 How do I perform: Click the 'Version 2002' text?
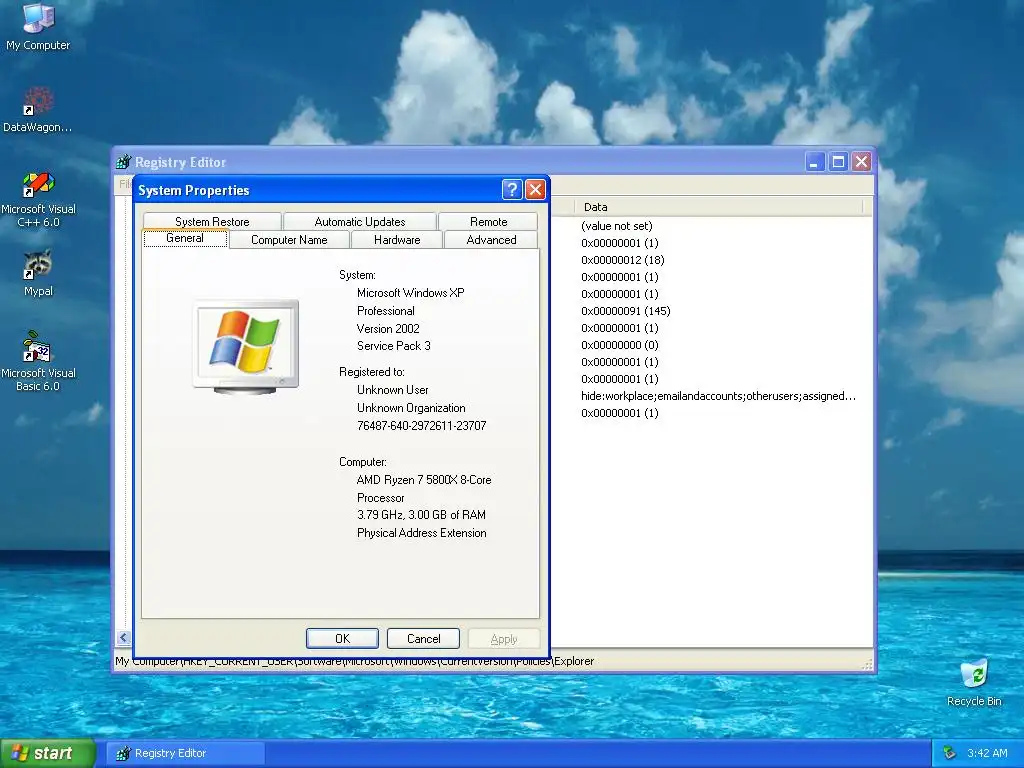(x=388, y=328)
